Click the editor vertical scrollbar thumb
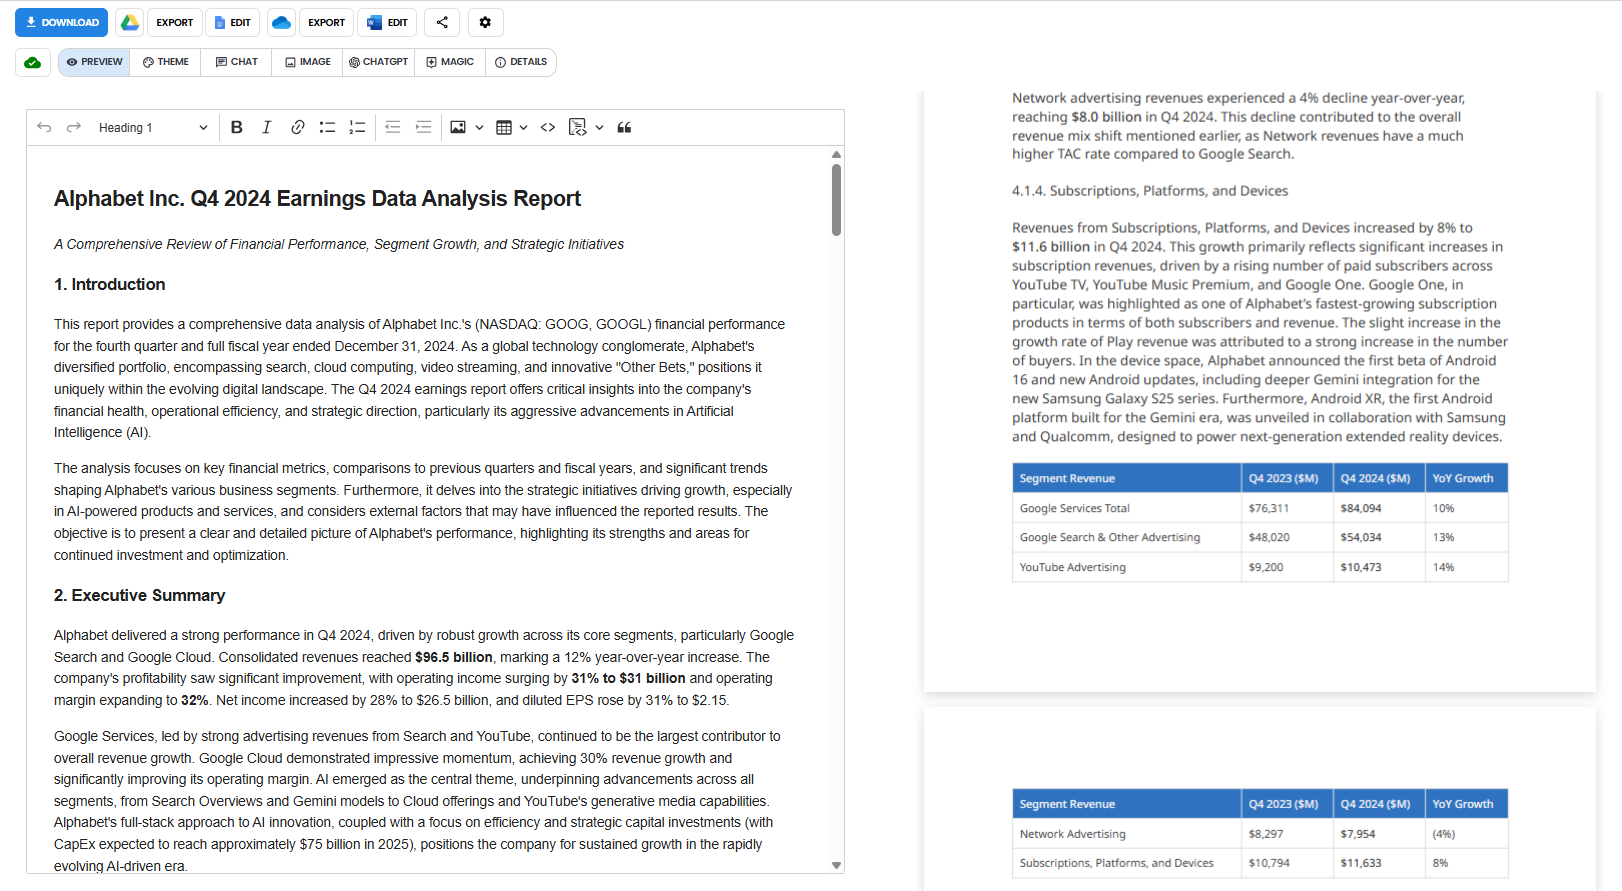This screenshot has height=891, width=1622. click(x=836, y=200)
